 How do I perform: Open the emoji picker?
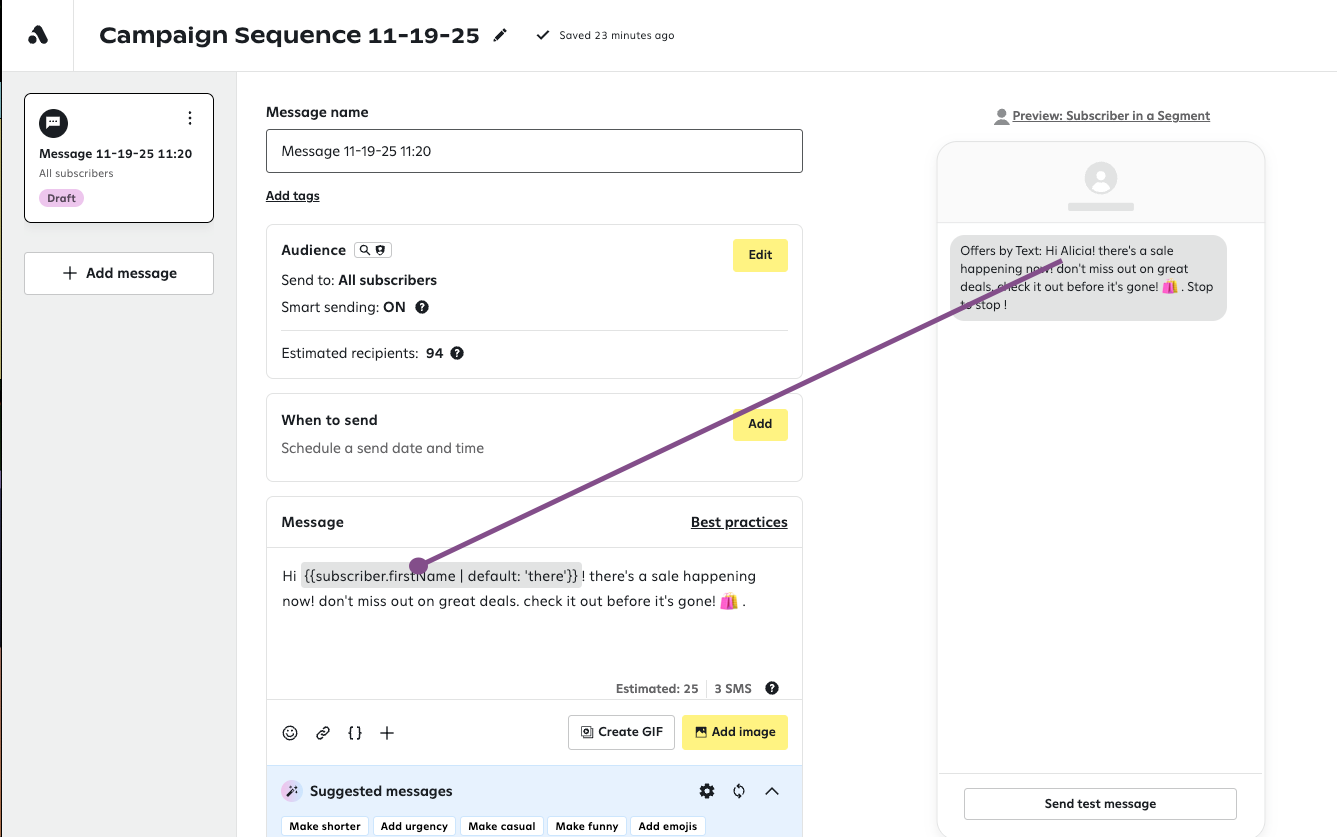[290, 733]
